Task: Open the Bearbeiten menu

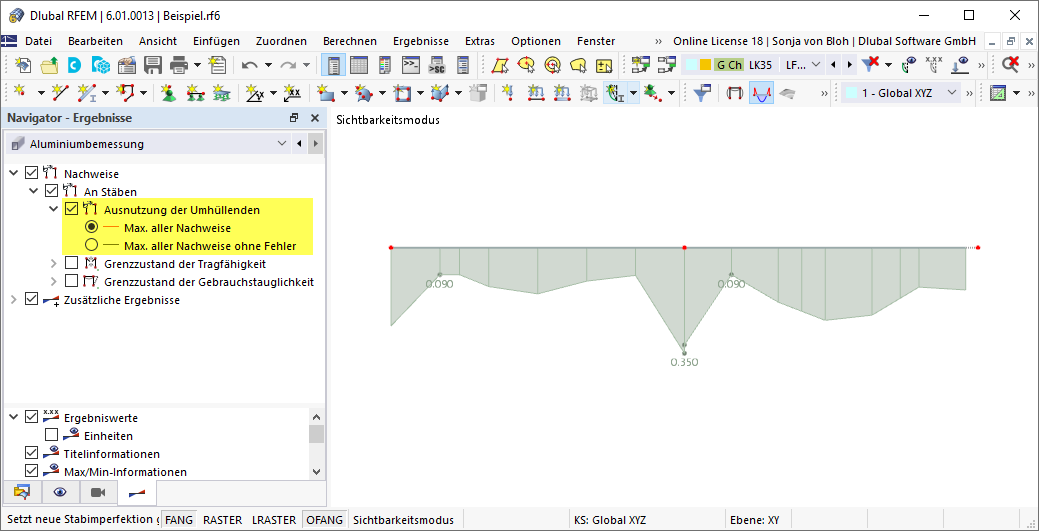Action: point(95,41)
